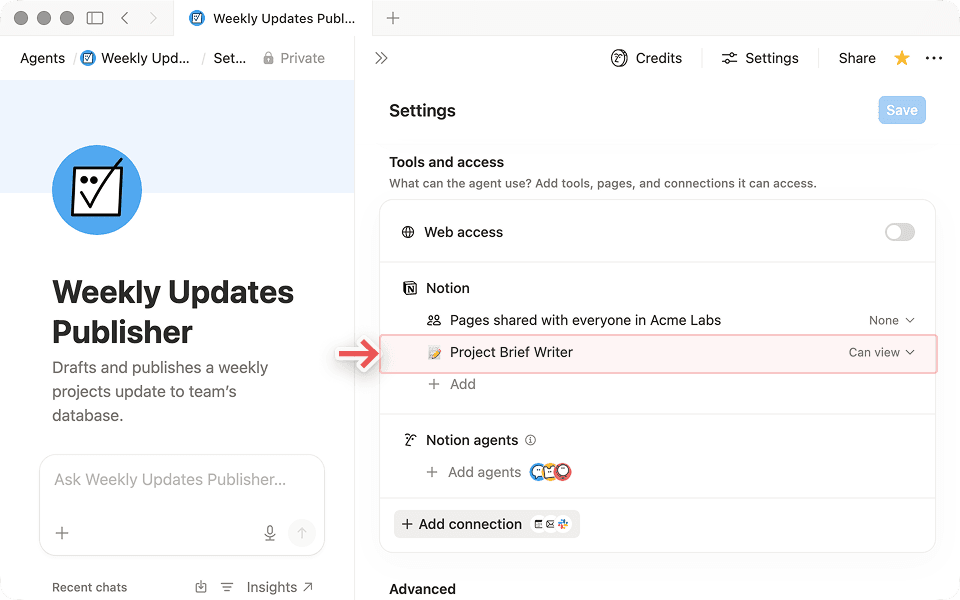Click Add under Notion pages
The image size is (960, 600).
pos(452,384)
